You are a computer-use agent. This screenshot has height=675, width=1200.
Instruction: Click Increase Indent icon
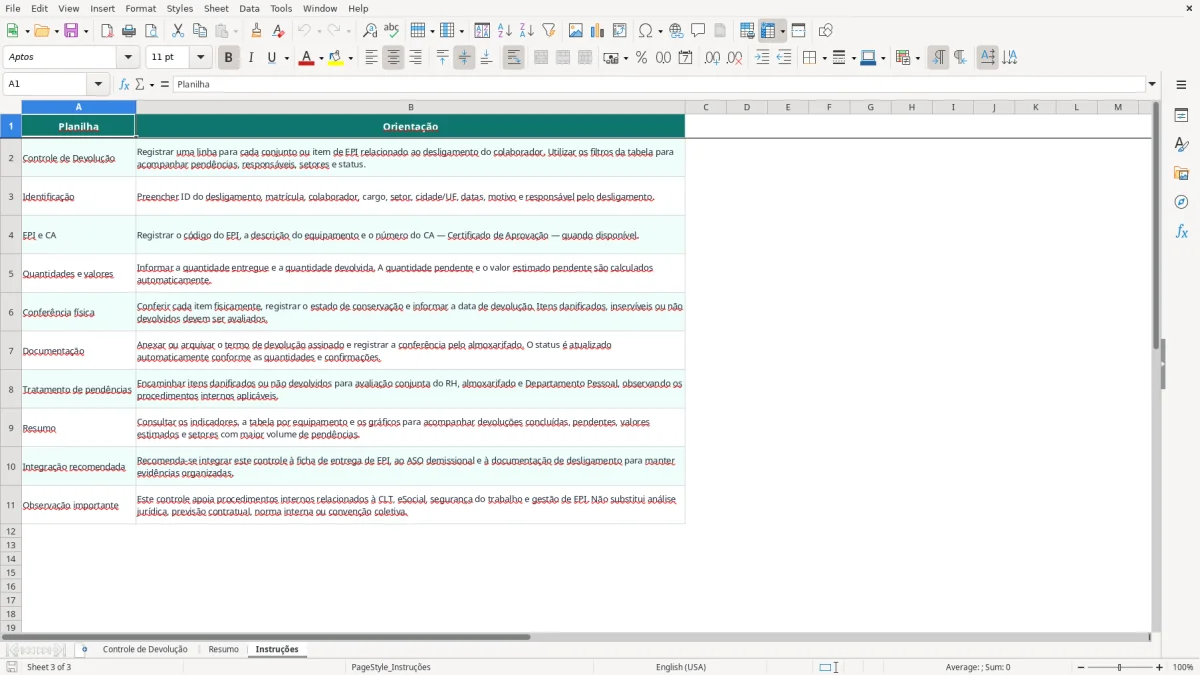point(762,58)
